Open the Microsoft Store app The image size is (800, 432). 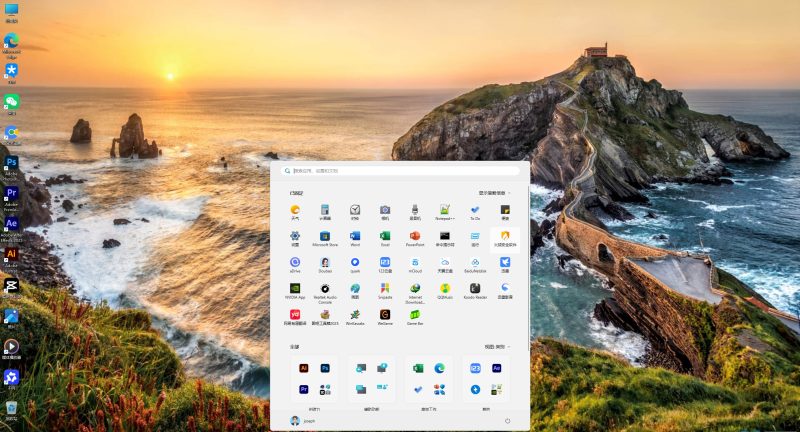point(325,236)
